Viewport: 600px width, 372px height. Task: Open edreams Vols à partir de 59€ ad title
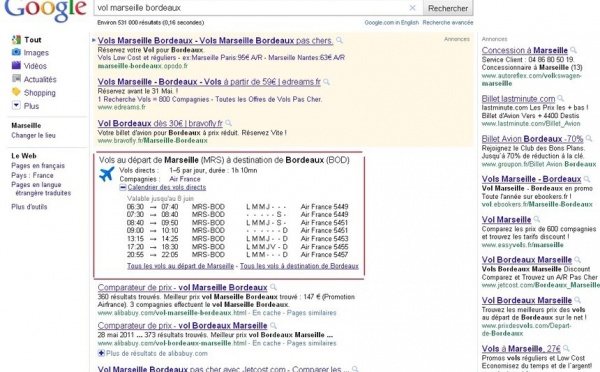tap(209, 82)
